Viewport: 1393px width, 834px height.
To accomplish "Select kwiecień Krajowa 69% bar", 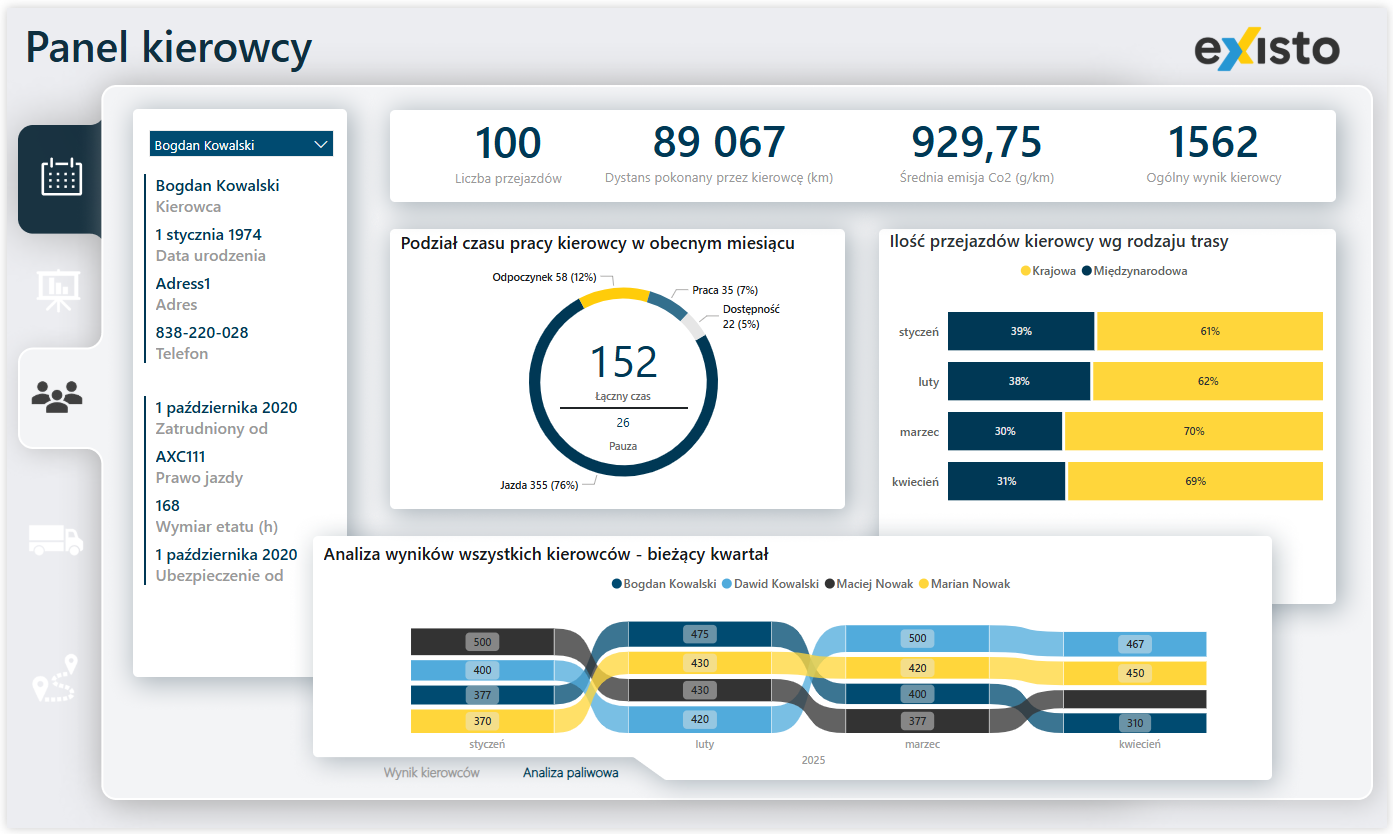I will [x=1195, y=481].
